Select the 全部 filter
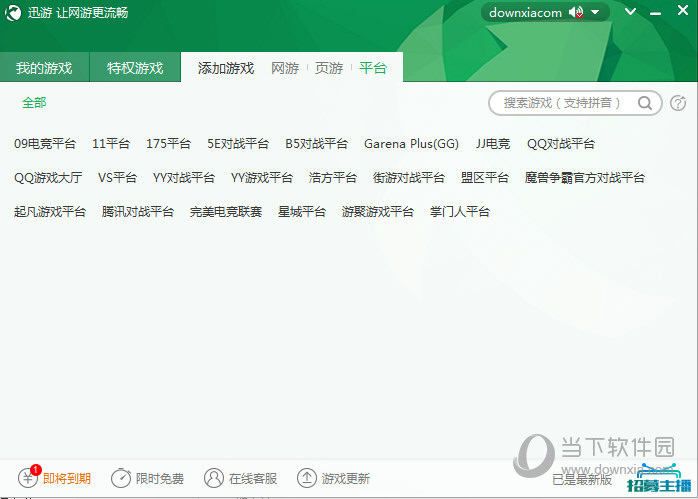 tap(34, 103)
